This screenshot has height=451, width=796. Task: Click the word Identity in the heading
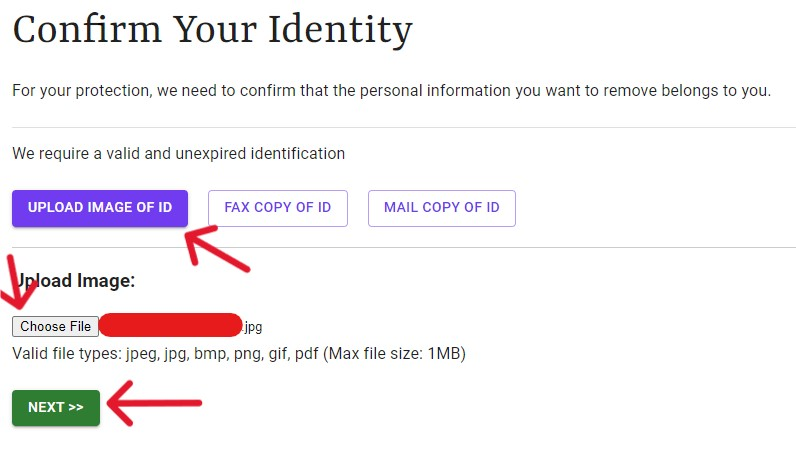337,30
